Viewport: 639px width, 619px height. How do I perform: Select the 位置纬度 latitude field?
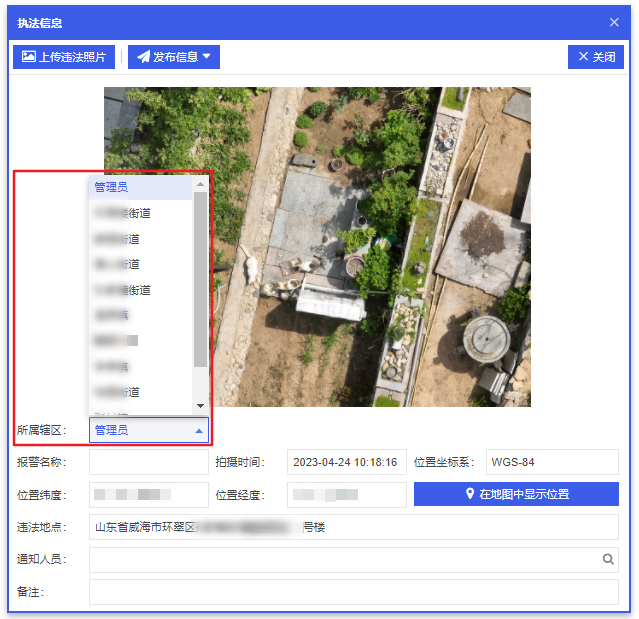[148, 495]
